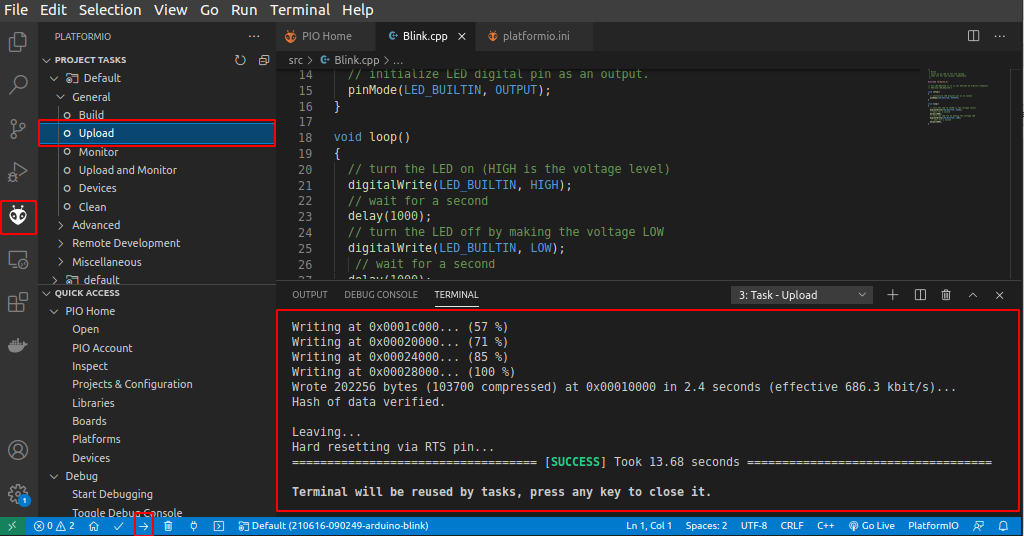Expand the Miscellaneous task group

point(61,262)
